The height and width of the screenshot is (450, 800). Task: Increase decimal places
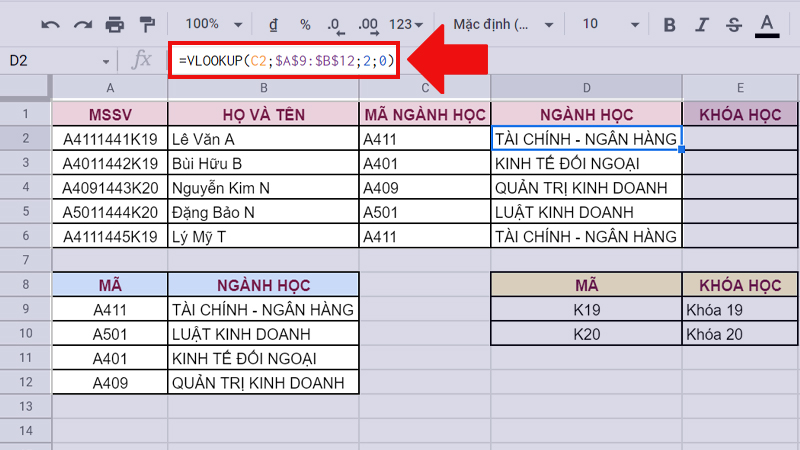pos(367,24)
